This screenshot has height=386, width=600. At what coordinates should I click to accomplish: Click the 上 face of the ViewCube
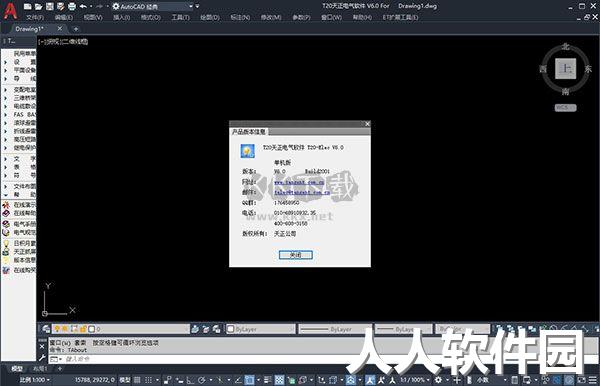(566, 69)
